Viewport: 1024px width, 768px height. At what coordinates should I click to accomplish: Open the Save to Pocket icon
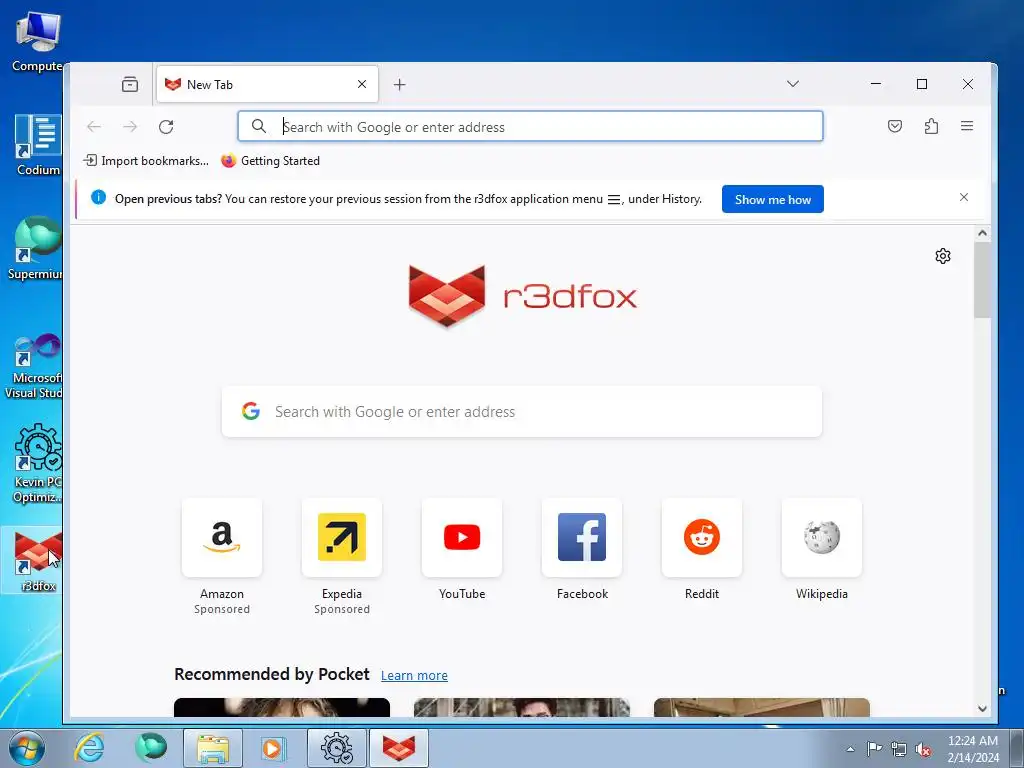pos(895,126)
